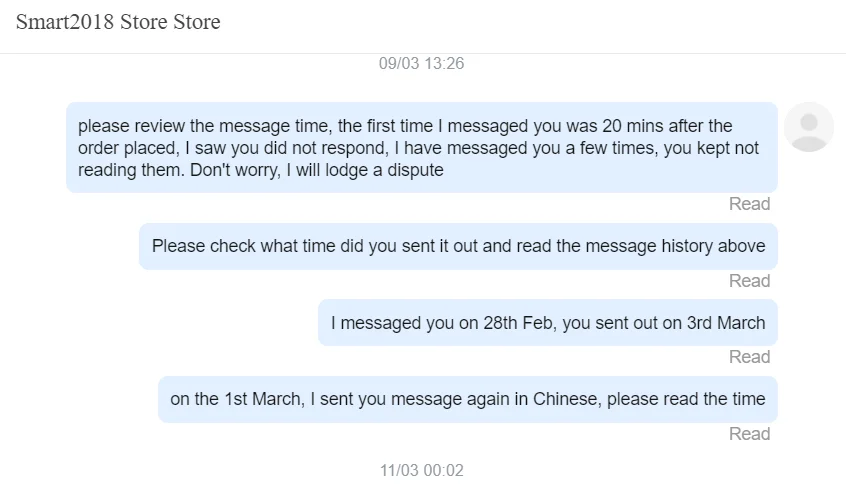The image size is (846, 496).
Task: Click the 11/03 00:02 timestamp
Action: click(x=421, y=470)
